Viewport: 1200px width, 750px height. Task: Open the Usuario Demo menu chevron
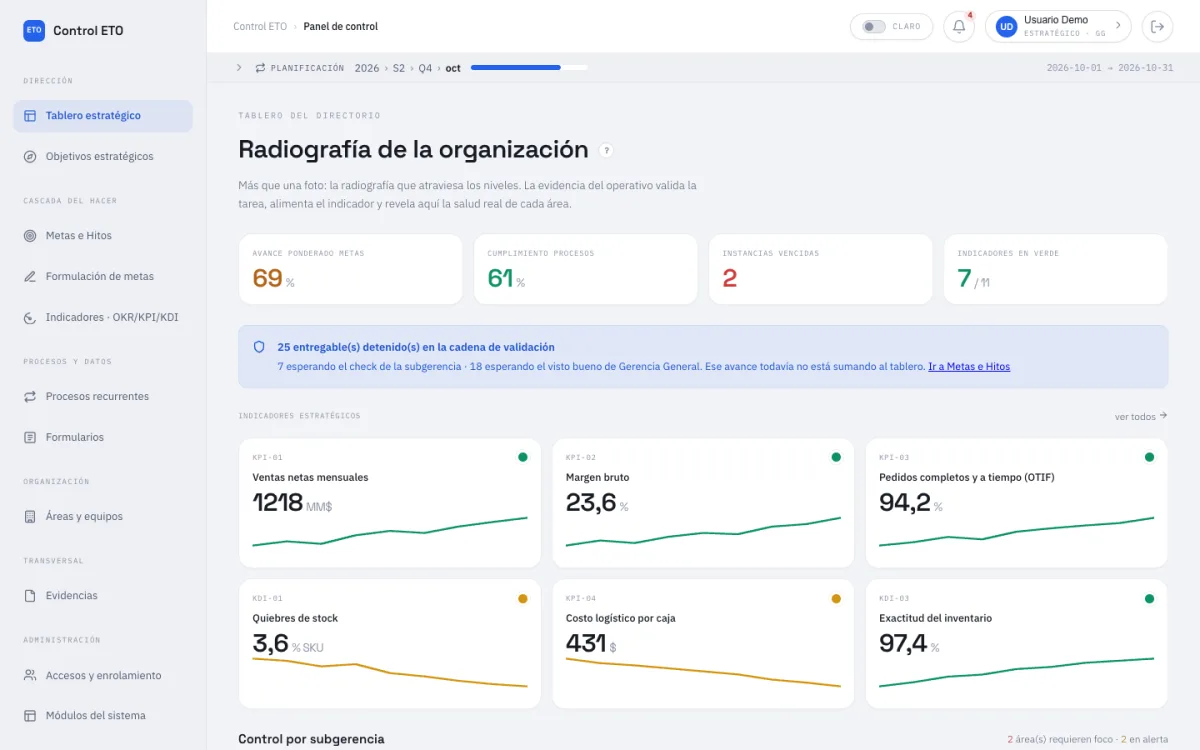click(x=1118, y=27)
